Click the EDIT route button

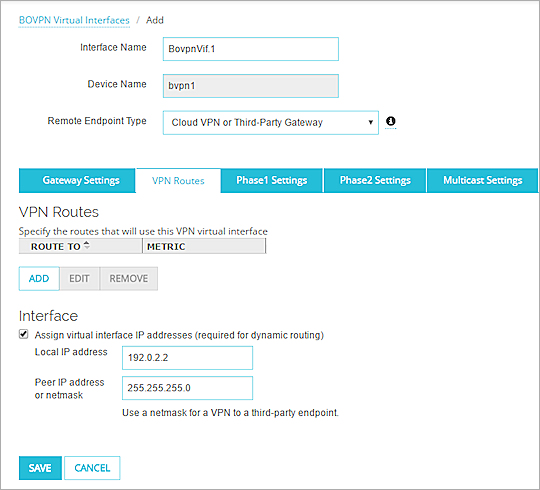tap(79, 278)
